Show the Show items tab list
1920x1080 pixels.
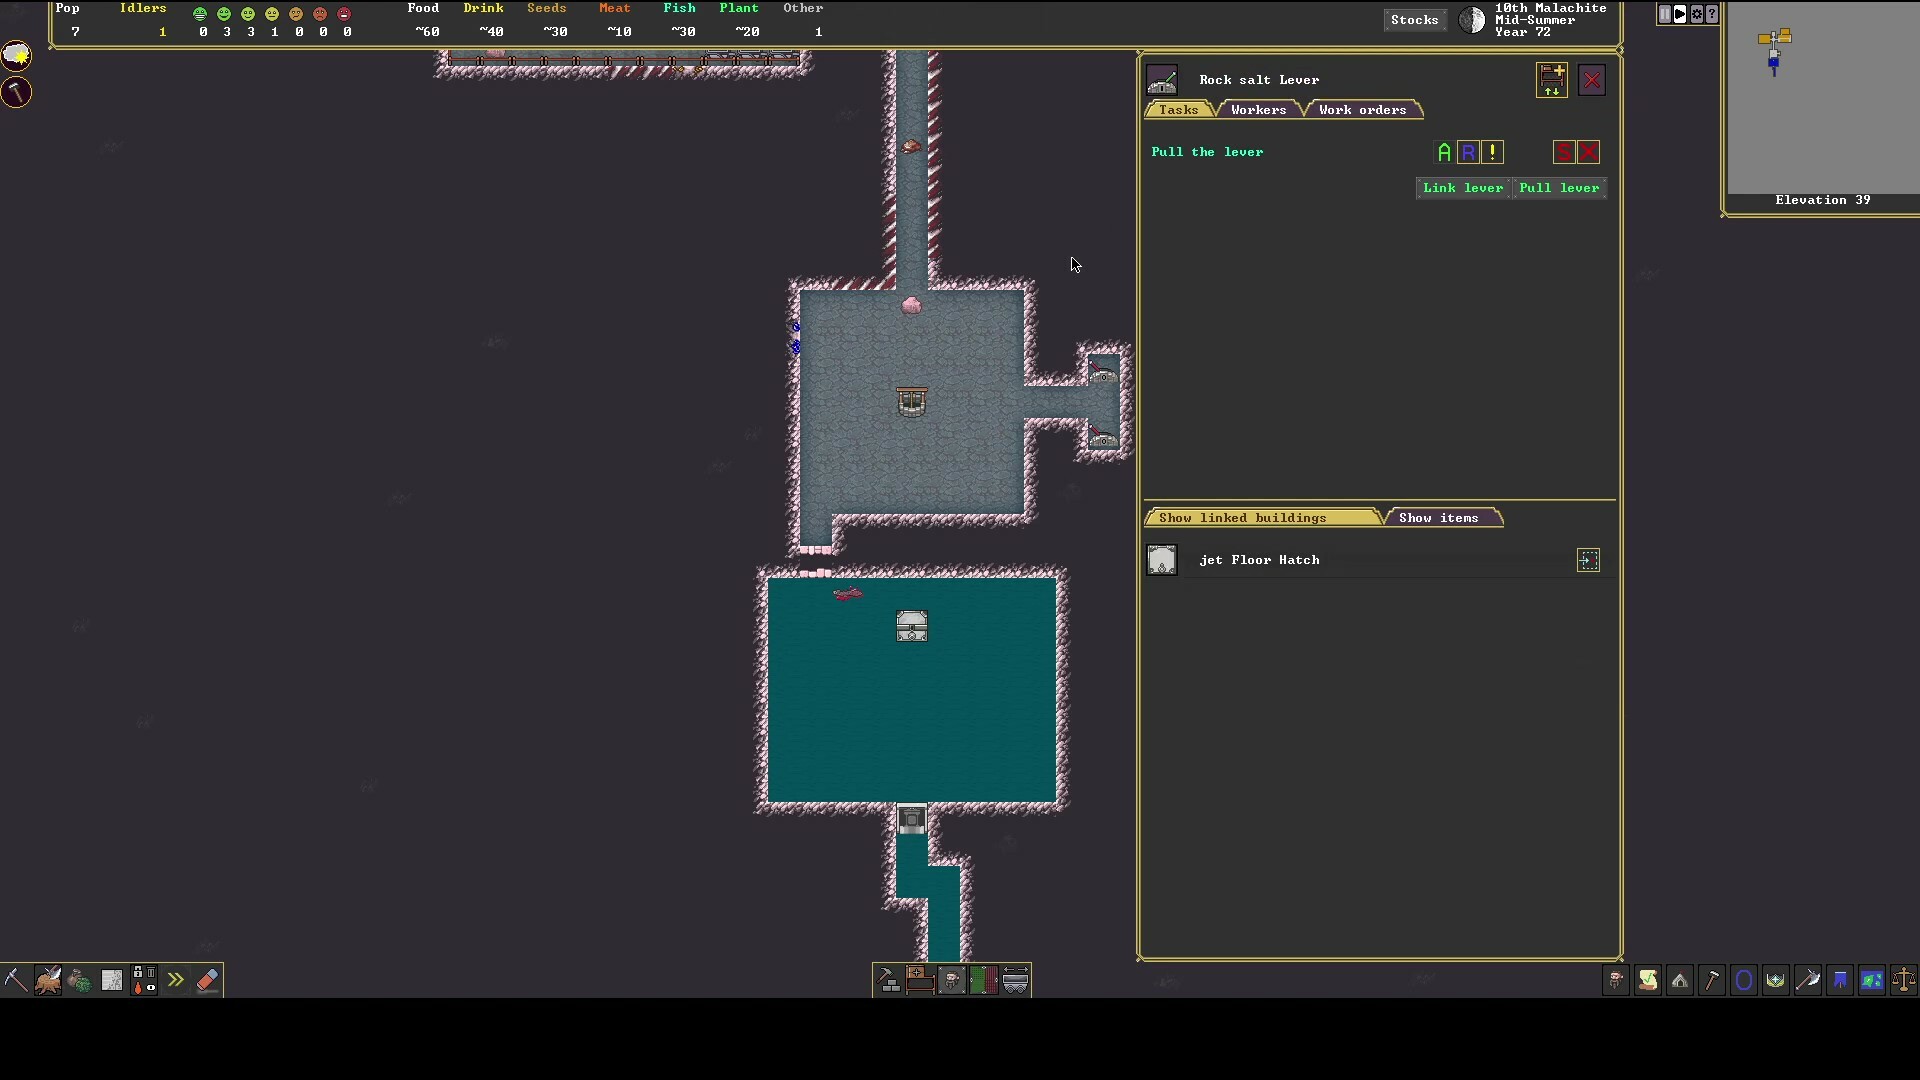(1438, 518)
